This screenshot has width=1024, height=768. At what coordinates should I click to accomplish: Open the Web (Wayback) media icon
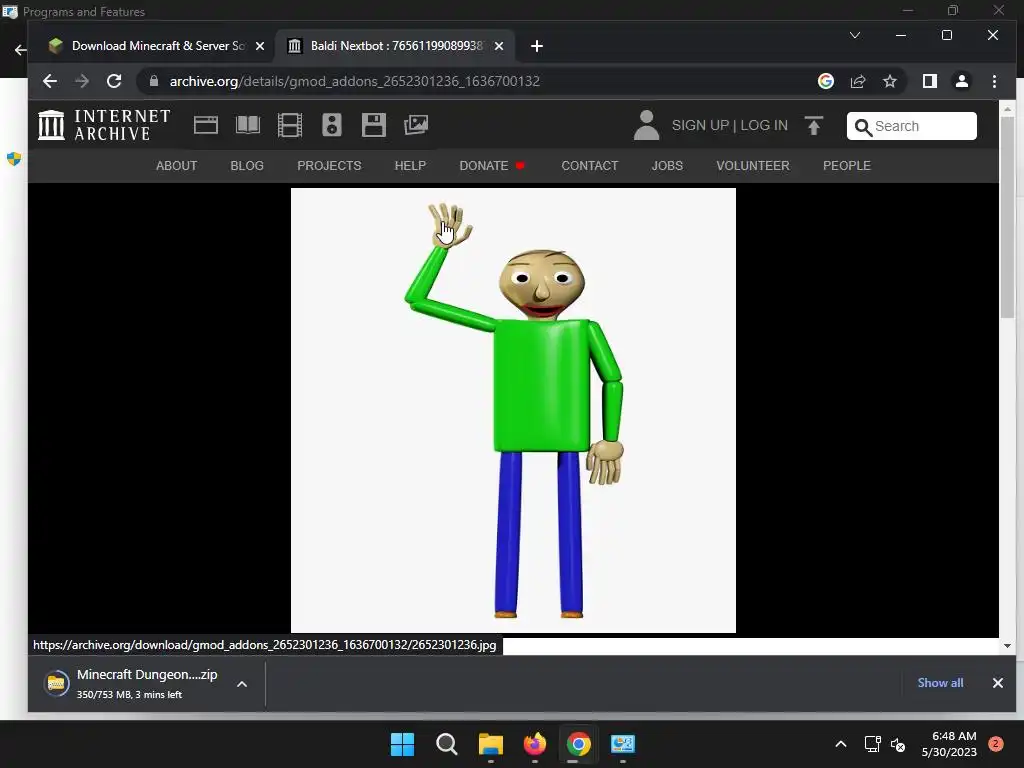tap(206, 125)
